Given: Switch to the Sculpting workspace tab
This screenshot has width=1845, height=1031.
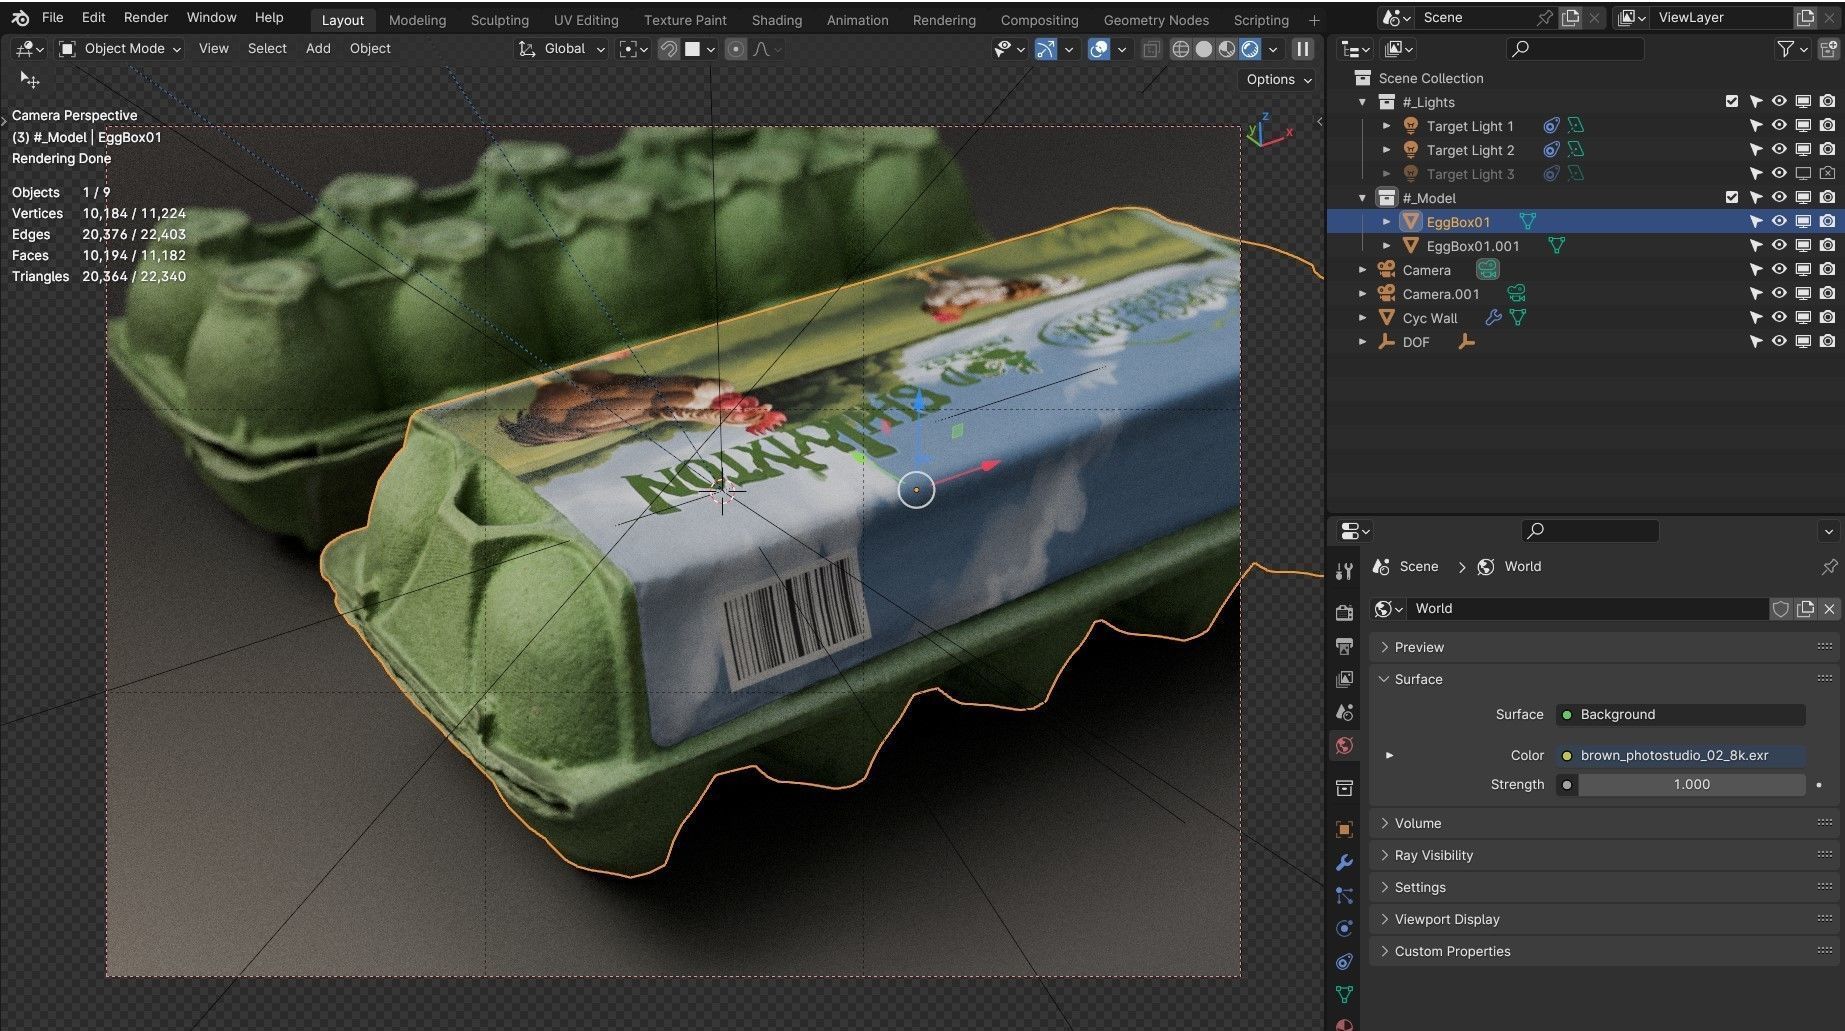Looking at the screenshot, I should click(499, 20).
